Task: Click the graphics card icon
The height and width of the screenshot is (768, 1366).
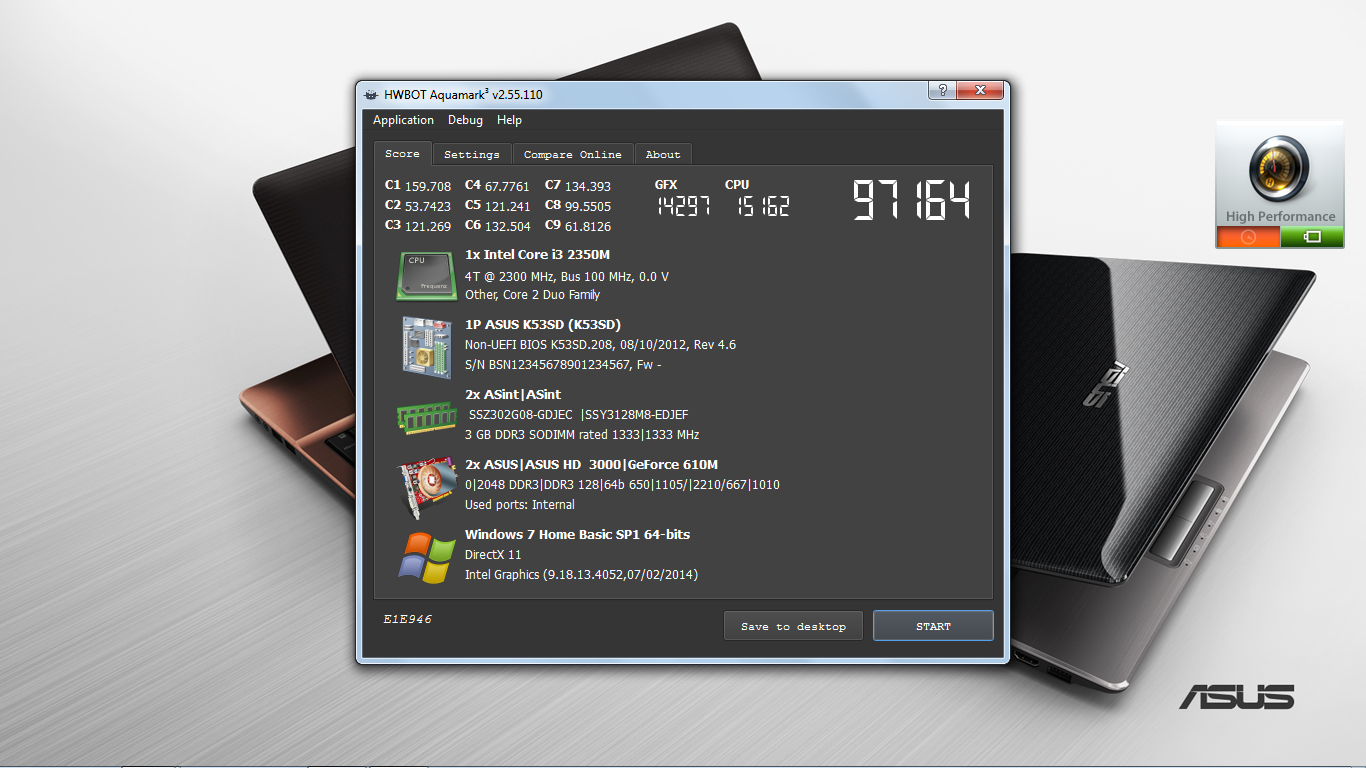Action: [427, 489]
